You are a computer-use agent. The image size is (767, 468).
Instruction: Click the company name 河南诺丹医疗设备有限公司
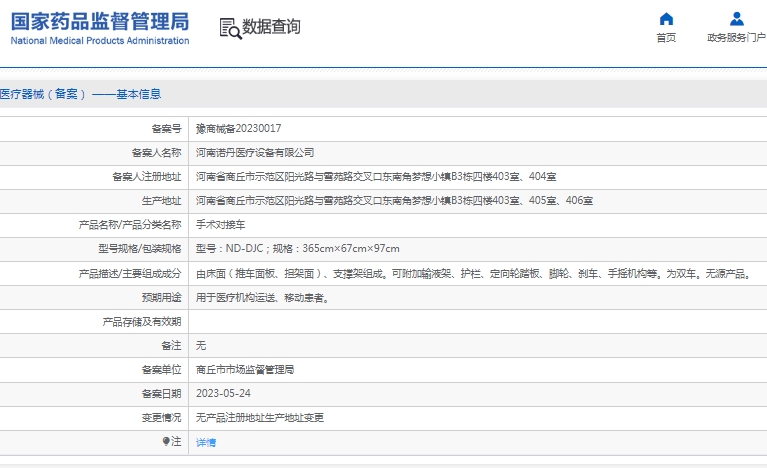[255, 153]
